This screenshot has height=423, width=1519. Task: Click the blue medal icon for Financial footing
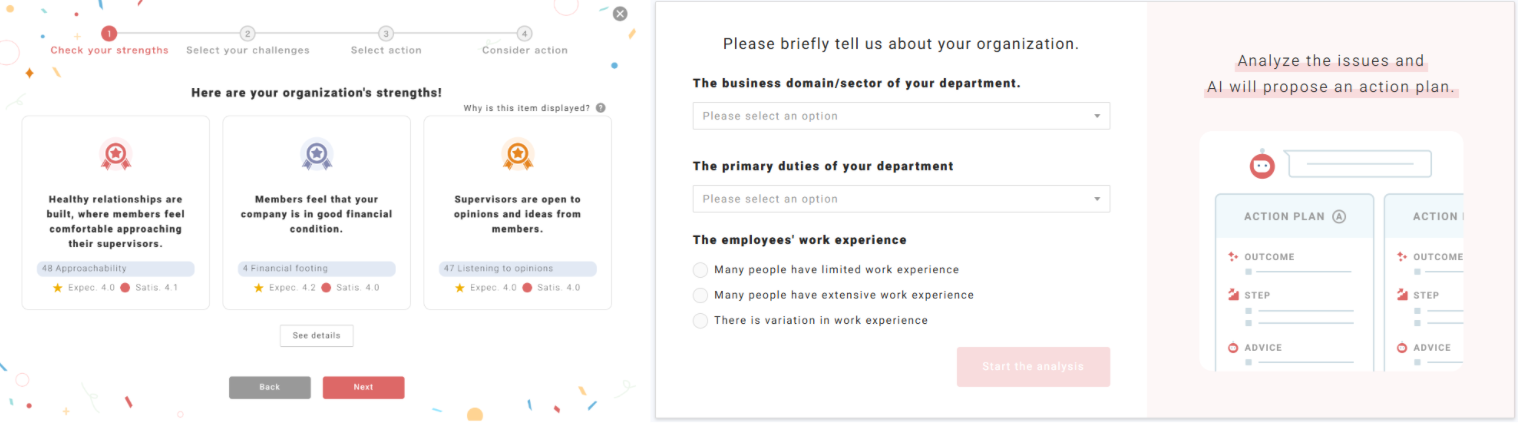pos(316,155)
